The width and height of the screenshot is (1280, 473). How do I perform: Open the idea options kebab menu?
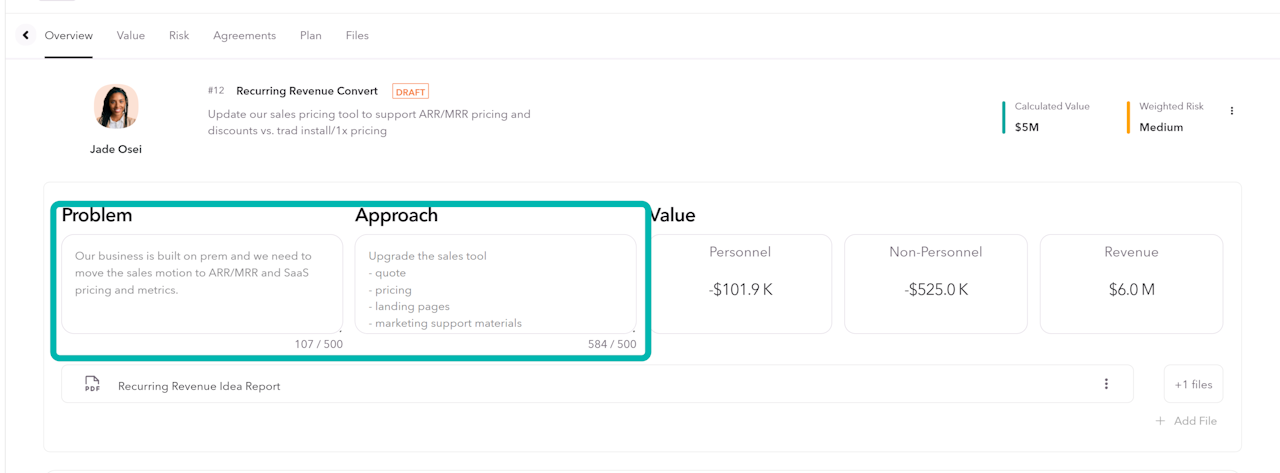(x=1232, y=111)
